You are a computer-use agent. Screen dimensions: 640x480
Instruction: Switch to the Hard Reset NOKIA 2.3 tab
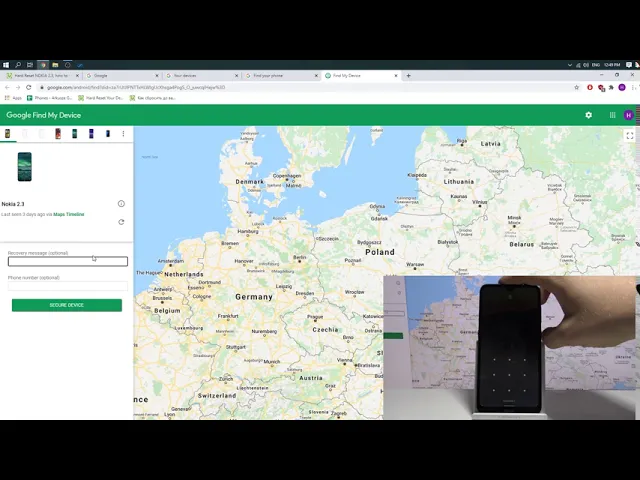coord(41,76)
